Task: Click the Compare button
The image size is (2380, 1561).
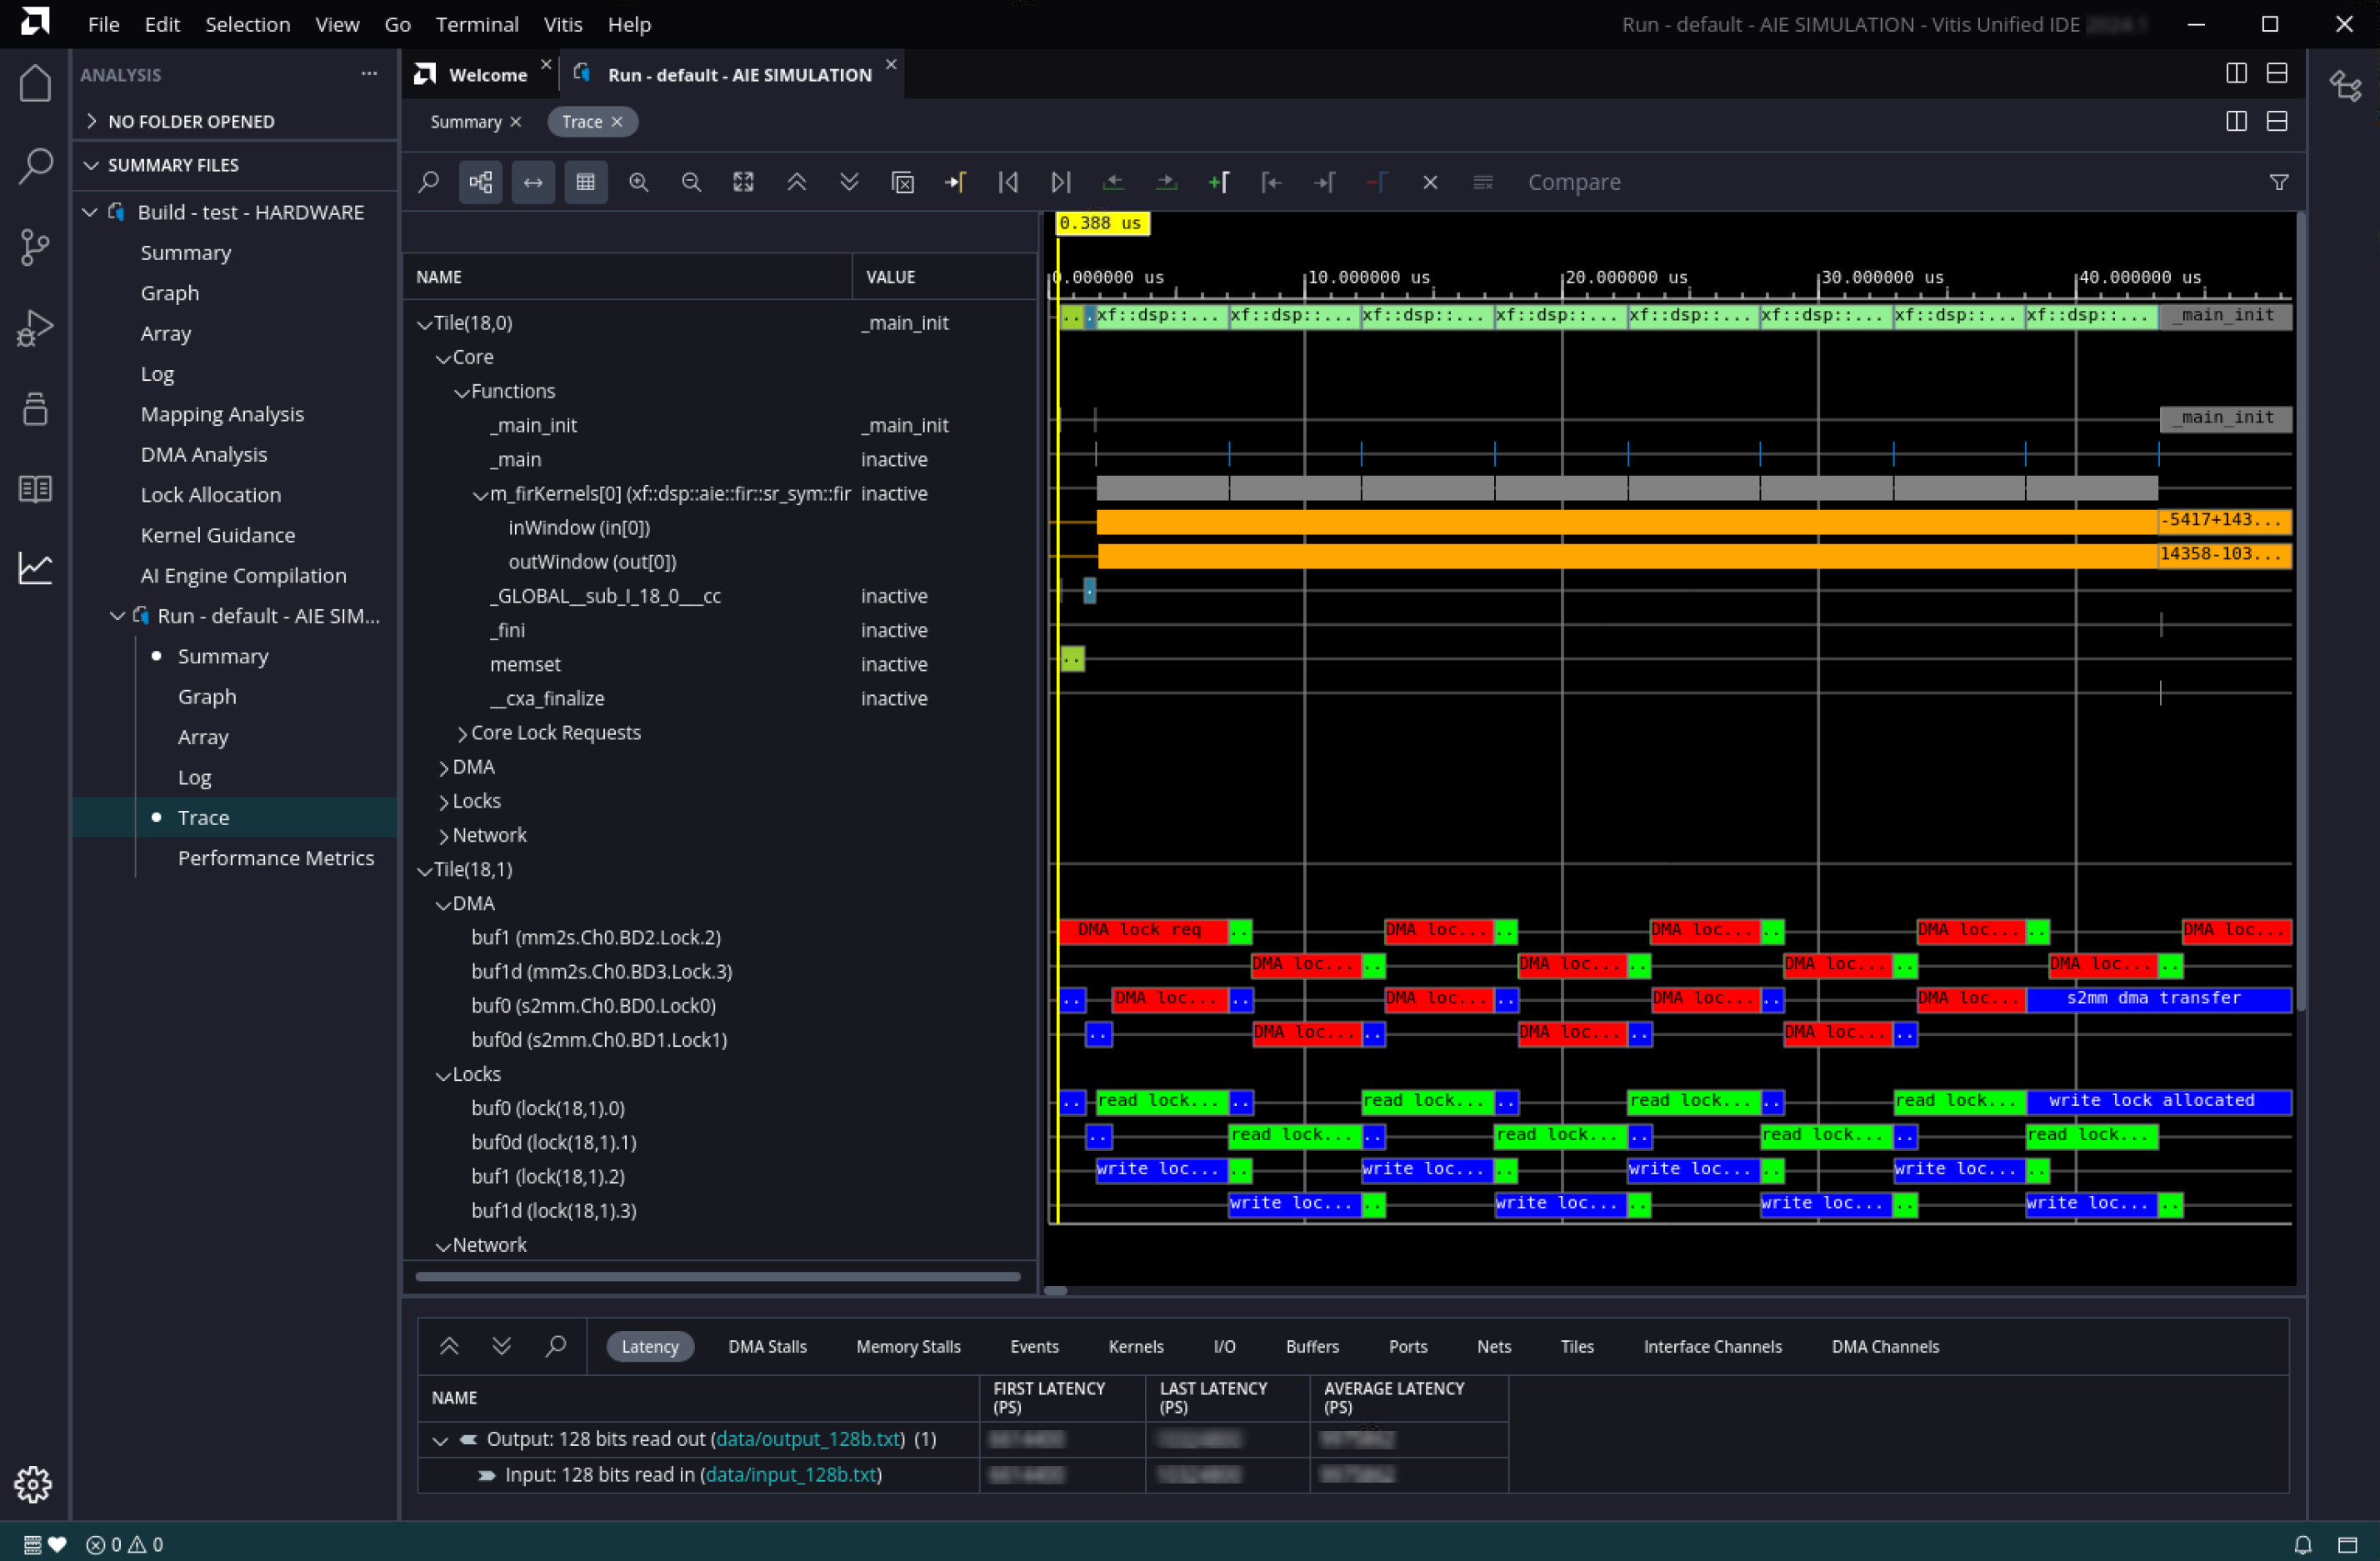Action: pyautogui.click(x=1574, y=182)
